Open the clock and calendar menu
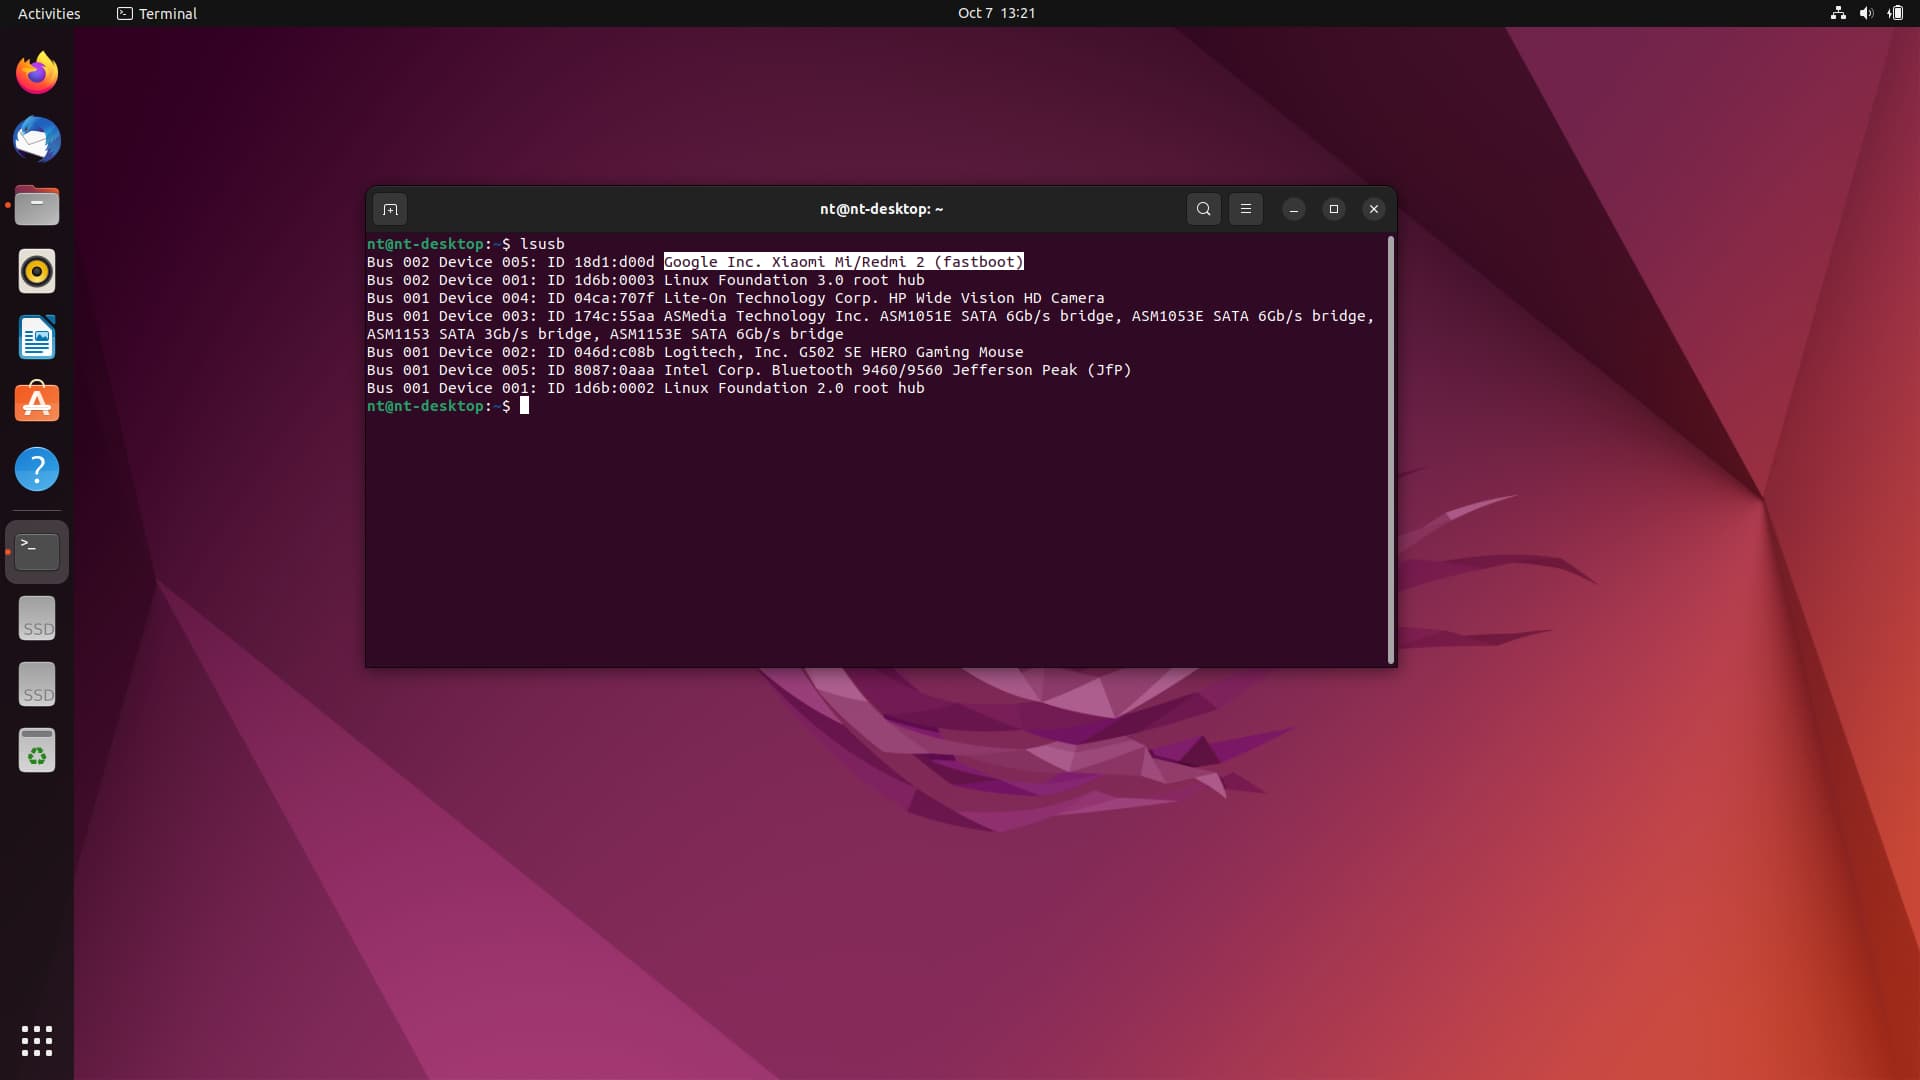Image resolution: width=1920 pixels, height=1080 pixels. coord(996,13)
